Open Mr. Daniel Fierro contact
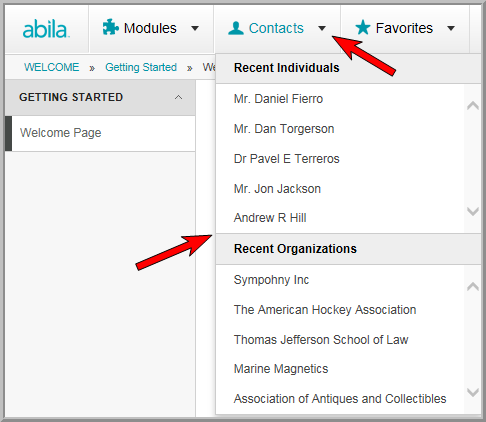Viewport: 486px width, 422px height. [x=278, y=99]
